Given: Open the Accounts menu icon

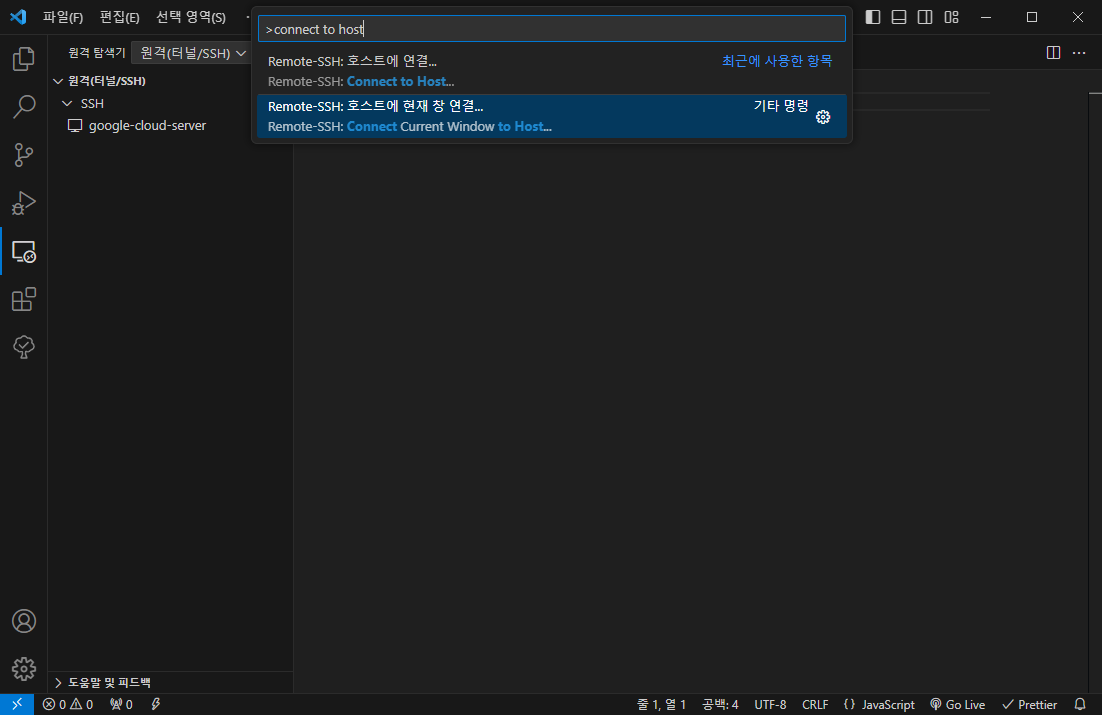Looking at the screenshot, I should point(24,621).
